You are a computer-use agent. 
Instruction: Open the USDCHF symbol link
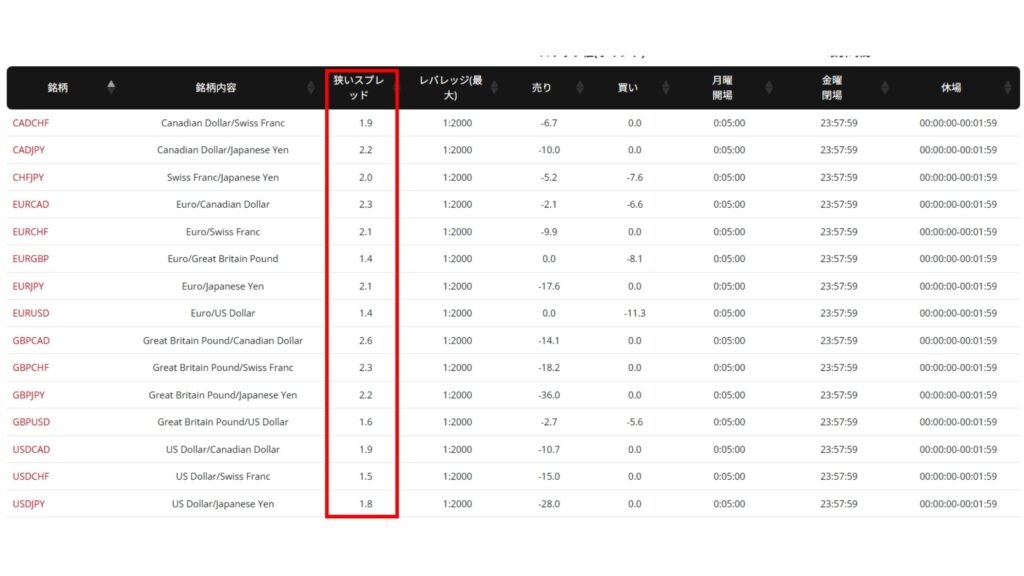(x=31, y=476)
